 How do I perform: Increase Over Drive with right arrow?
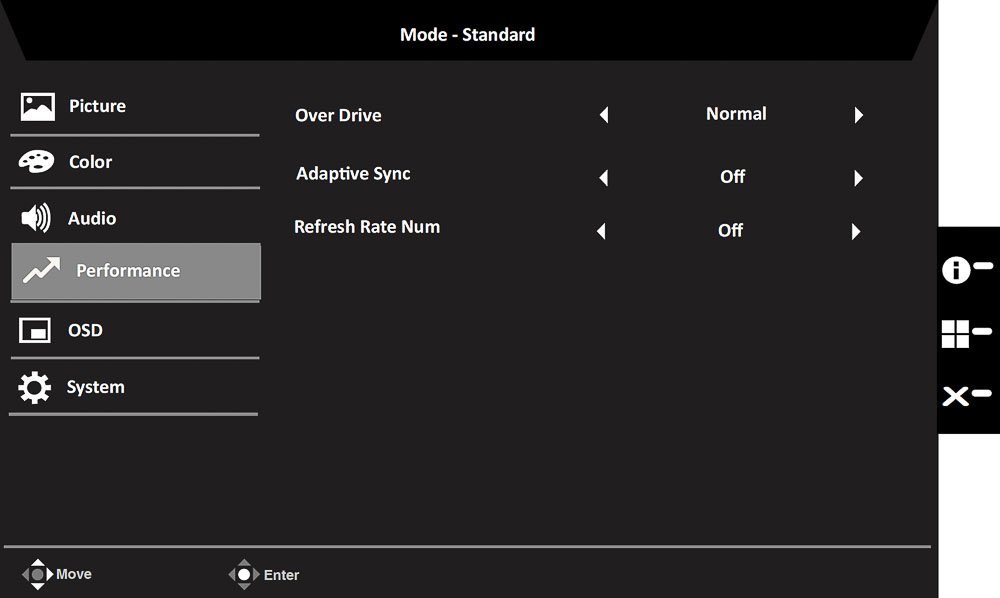pyautogui.click(x=859, y=115)
